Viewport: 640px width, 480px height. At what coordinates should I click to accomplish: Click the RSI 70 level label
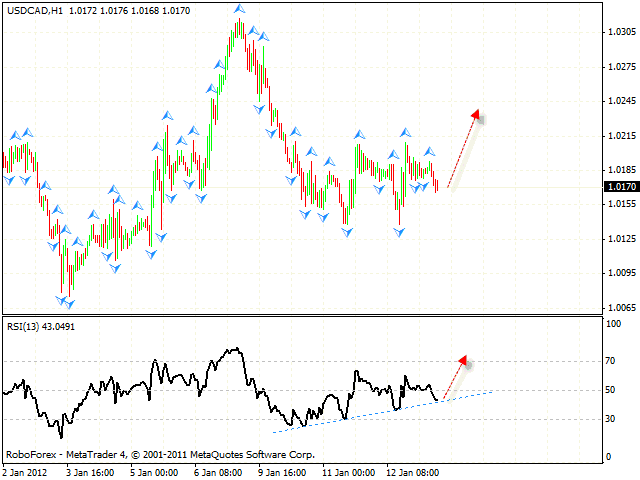(x=612, y=360)
